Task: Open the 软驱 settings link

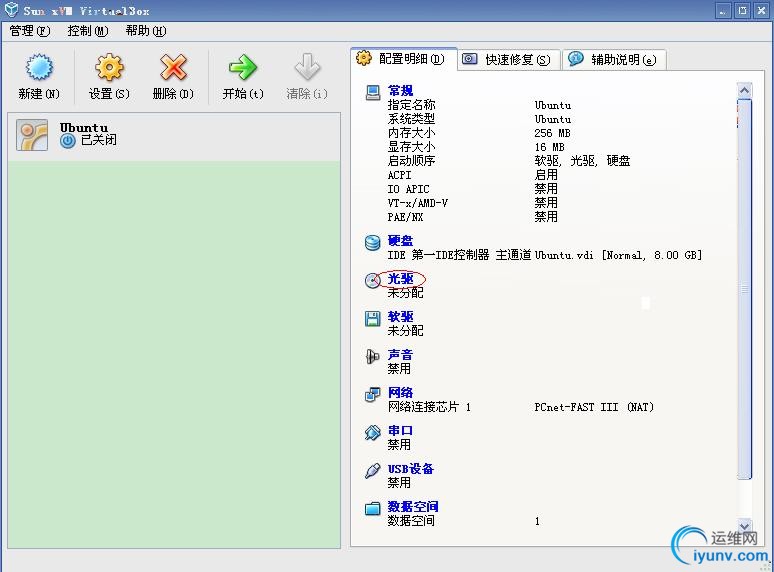Action: tap(400, 317)
